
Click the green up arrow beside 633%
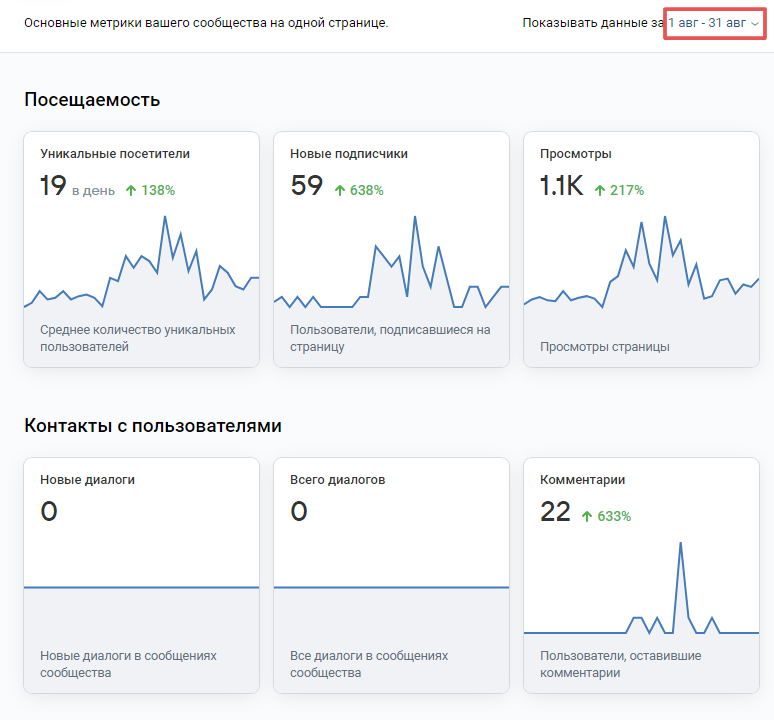(586, 517)
